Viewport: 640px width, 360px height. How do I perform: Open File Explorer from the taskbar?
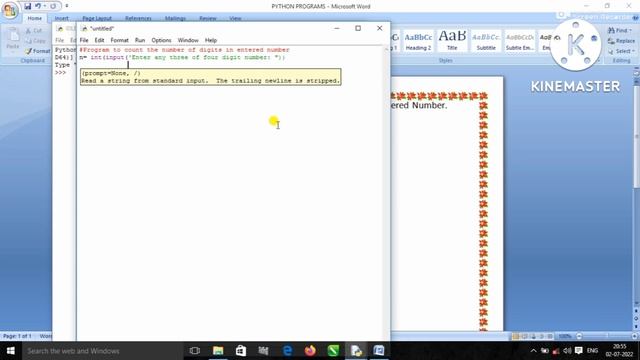(218, 351)
